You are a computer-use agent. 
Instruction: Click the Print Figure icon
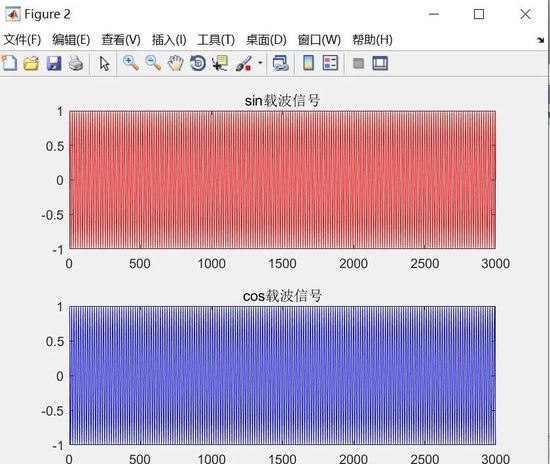point(76,63)
